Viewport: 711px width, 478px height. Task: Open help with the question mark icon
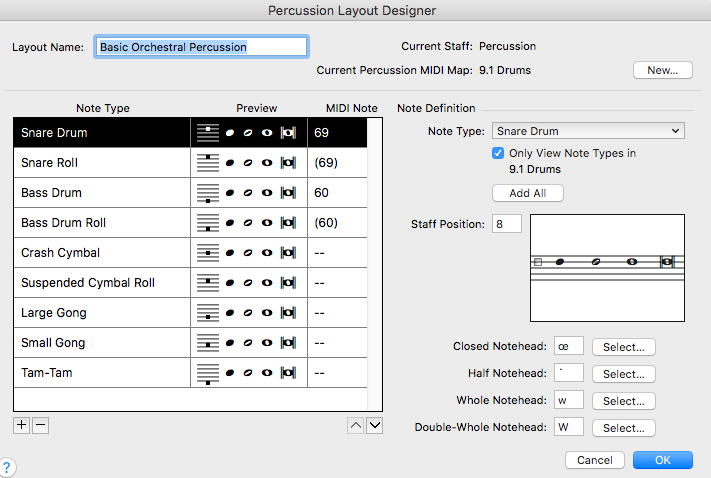pos(7,467)
